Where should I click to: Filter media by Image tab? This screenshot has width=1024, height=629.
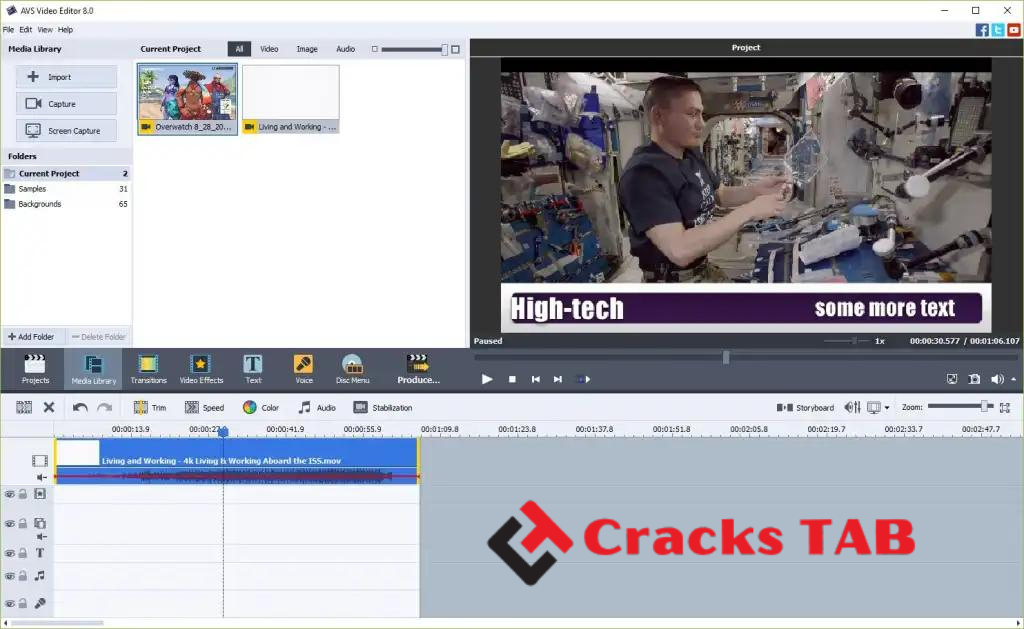pyautogui.click(x=307, y=49)
